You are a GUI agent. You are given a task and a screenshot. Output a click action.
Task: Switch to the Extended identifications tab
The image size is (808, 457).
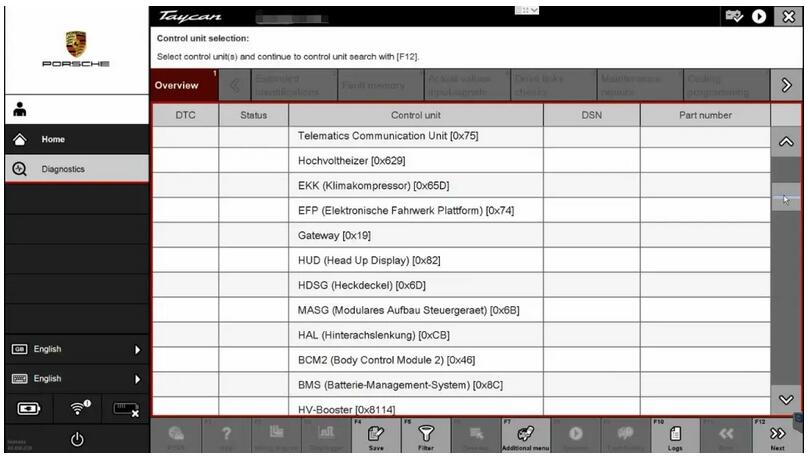(294, 85)
